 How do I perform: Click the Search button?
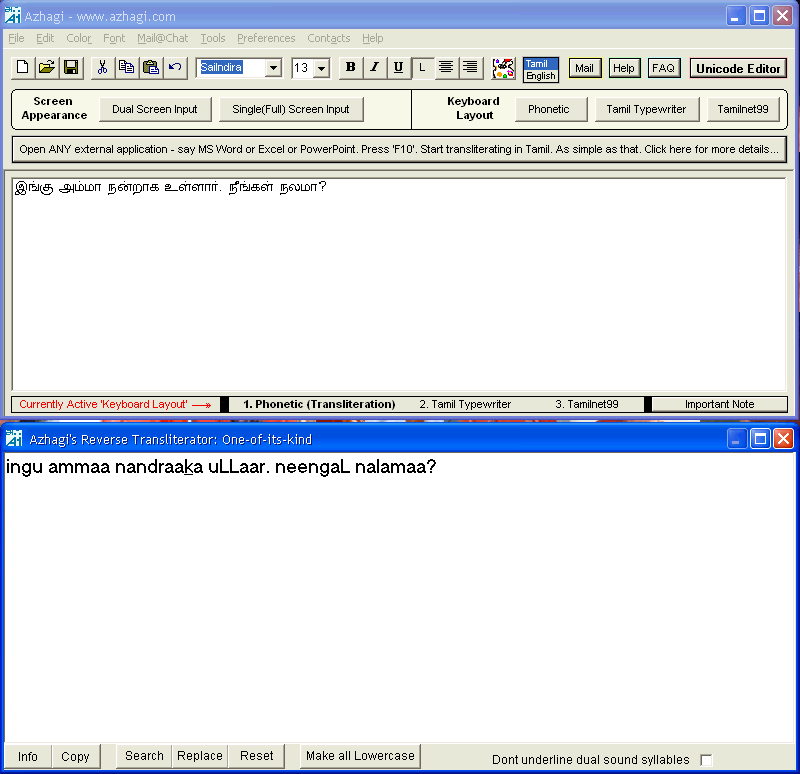(x=144, y=756)
